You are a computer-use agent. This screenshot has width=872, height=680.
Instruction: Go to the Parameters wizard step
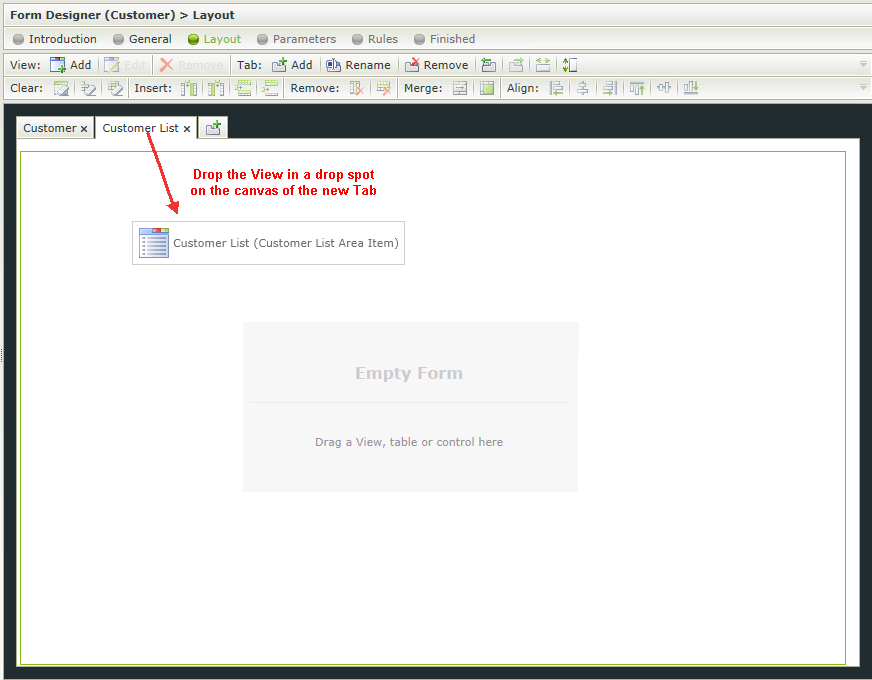(296, 39)
